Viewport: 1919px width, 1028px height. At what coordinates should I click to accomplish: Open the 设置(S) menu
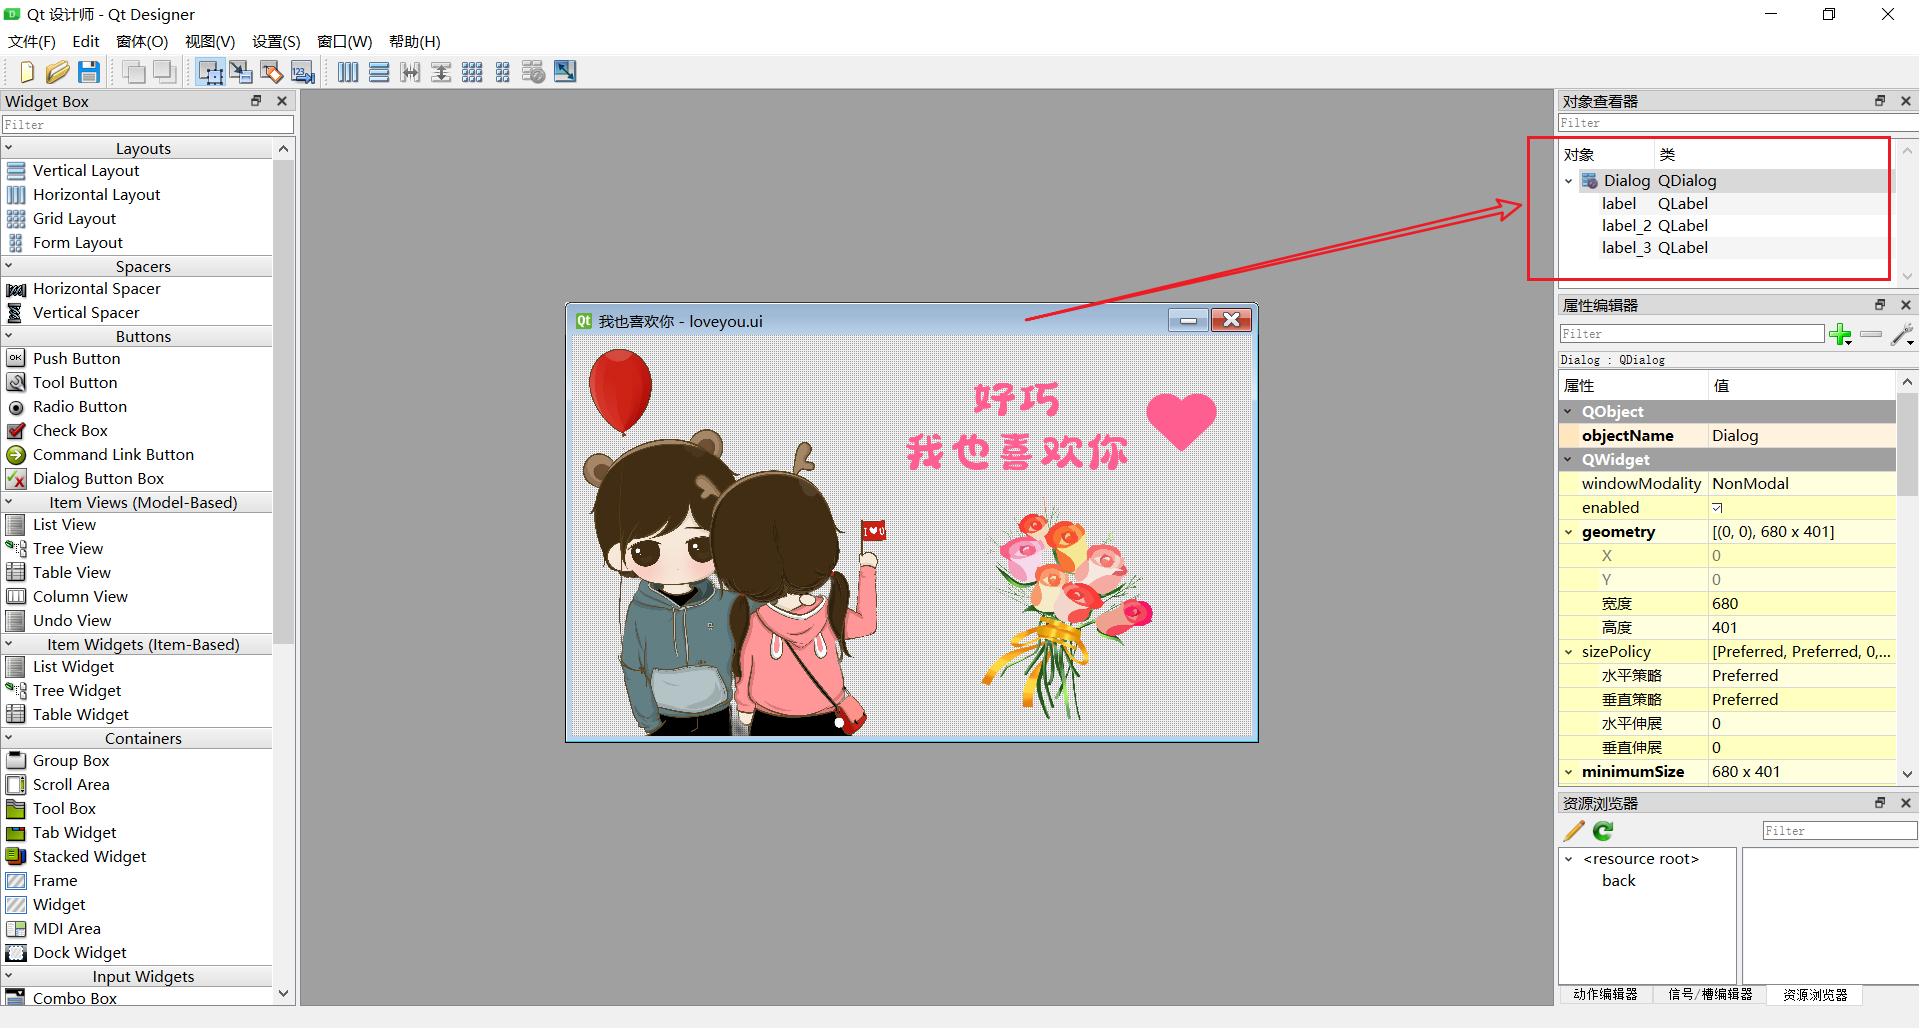pyautogui.click(x=276, y=41)
